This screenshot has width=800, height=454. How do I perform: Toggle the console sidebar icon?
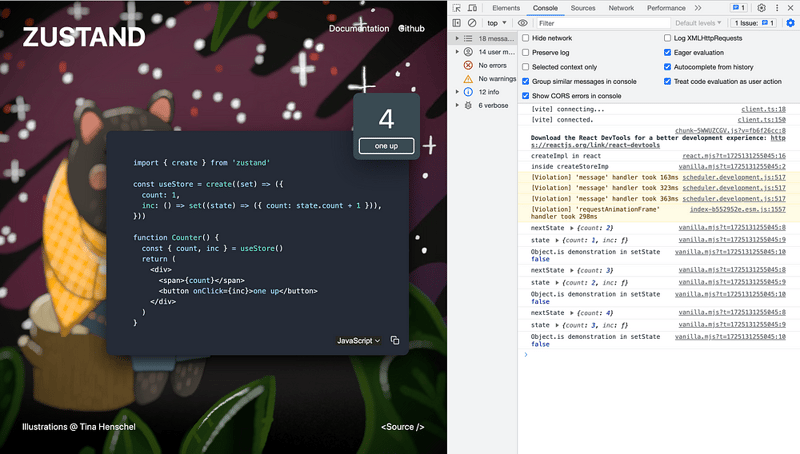pyautogui.click(x=457, y=23)
